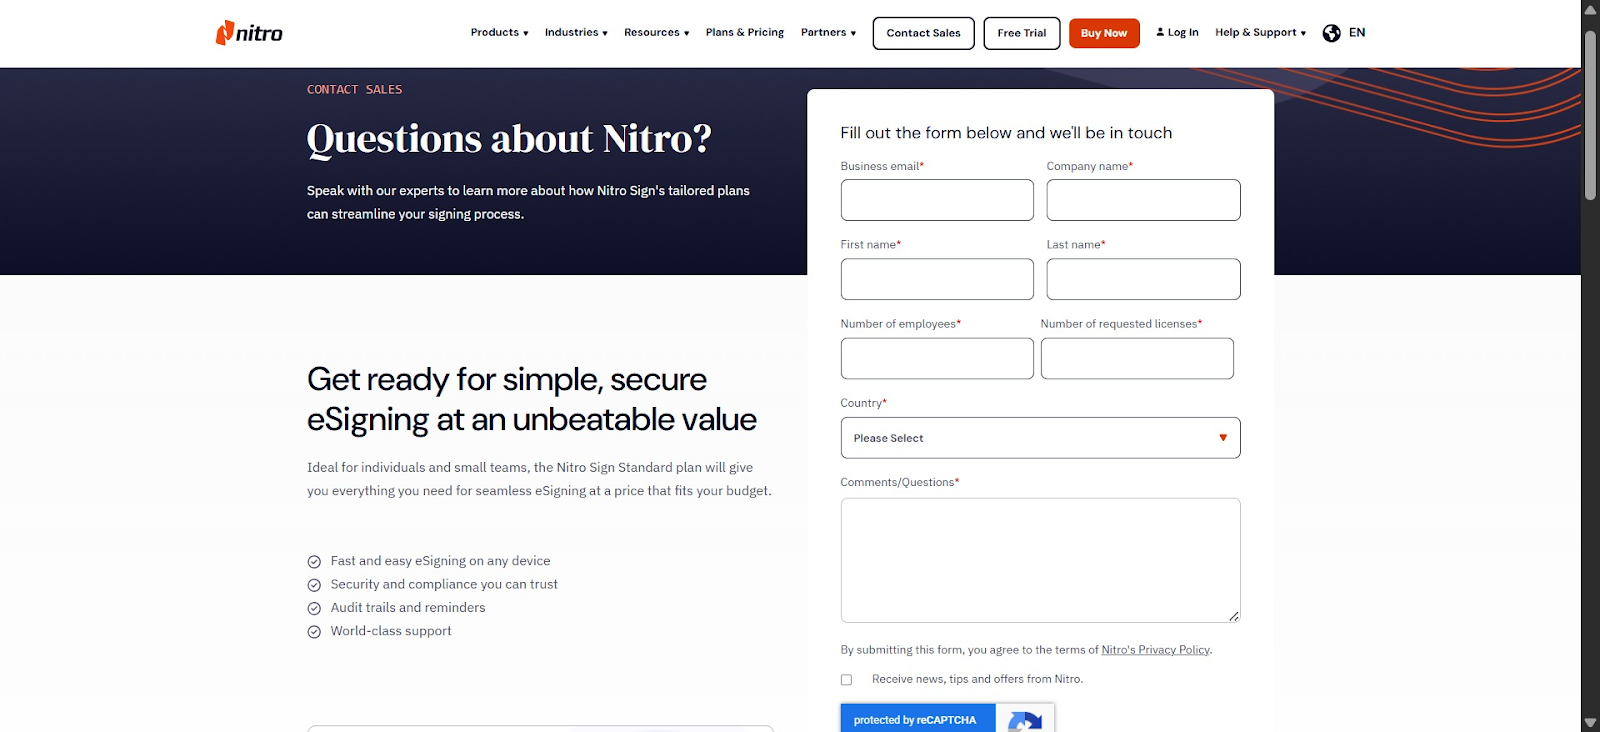Viewport: 1600px width, 732px height.
Task: Click the First name input
Action: [937, 279]
